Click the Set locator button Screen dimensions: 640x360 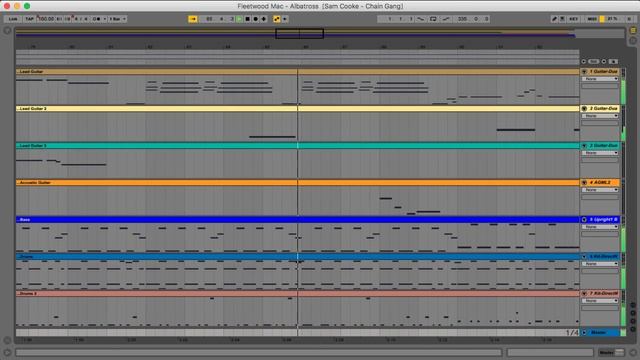(593, 62)
